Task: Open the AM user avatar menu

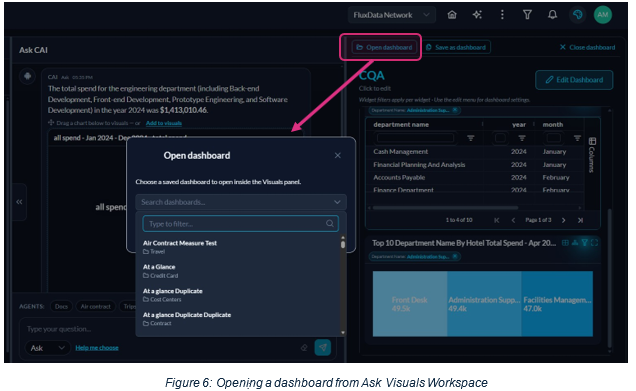Action: [x=603, y=15]
